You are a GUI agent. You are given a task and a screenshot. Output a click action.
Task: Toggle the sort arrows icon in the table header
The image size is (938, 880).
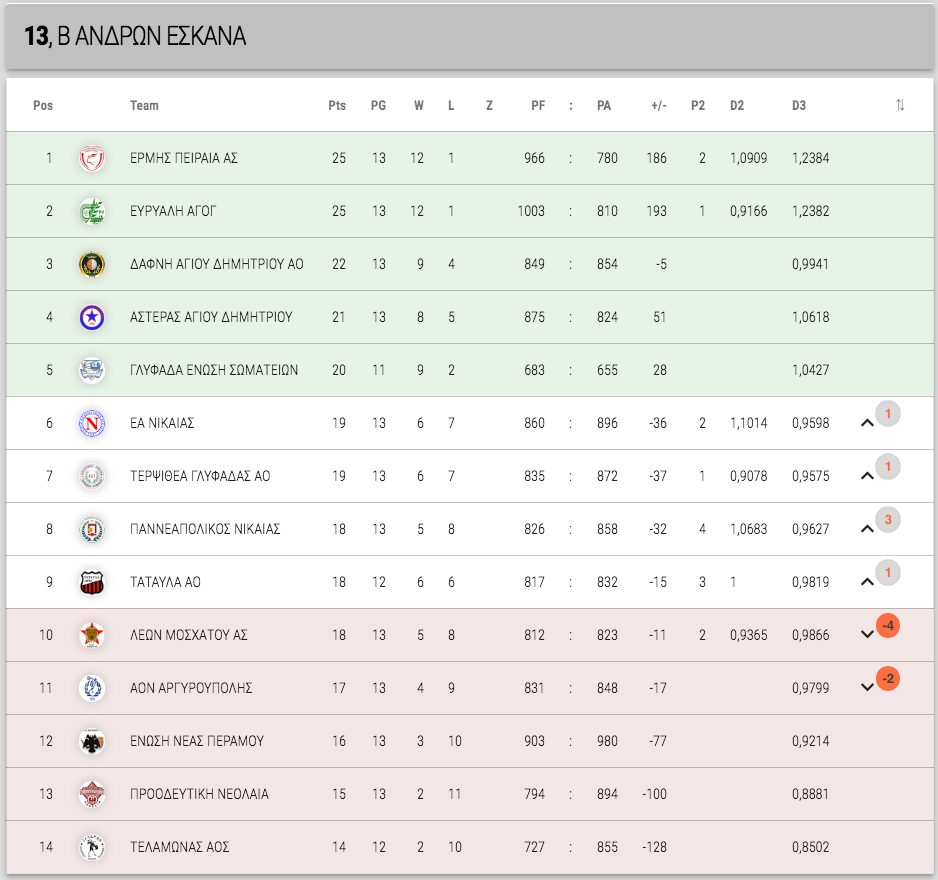pyautogui.click(x=900, y=105)
